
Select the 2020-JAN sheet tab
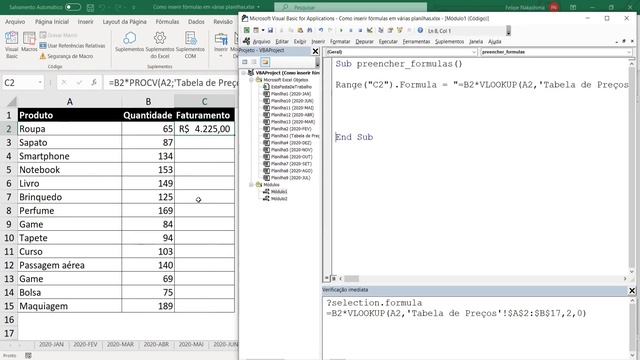(x=51, y=344)
